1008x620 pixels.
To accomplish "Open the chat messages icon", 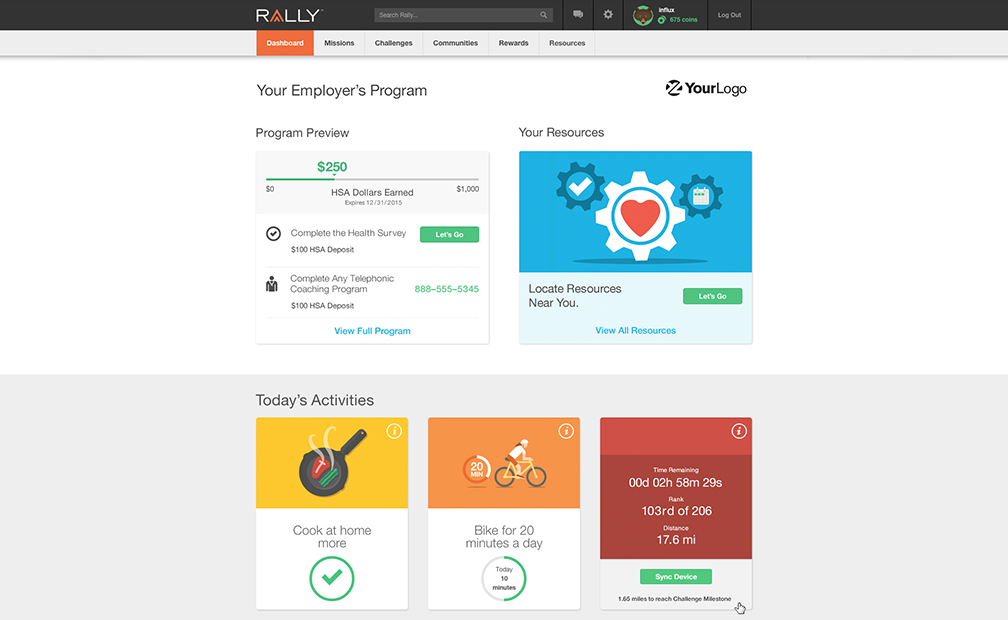I will tap(578, 15).
